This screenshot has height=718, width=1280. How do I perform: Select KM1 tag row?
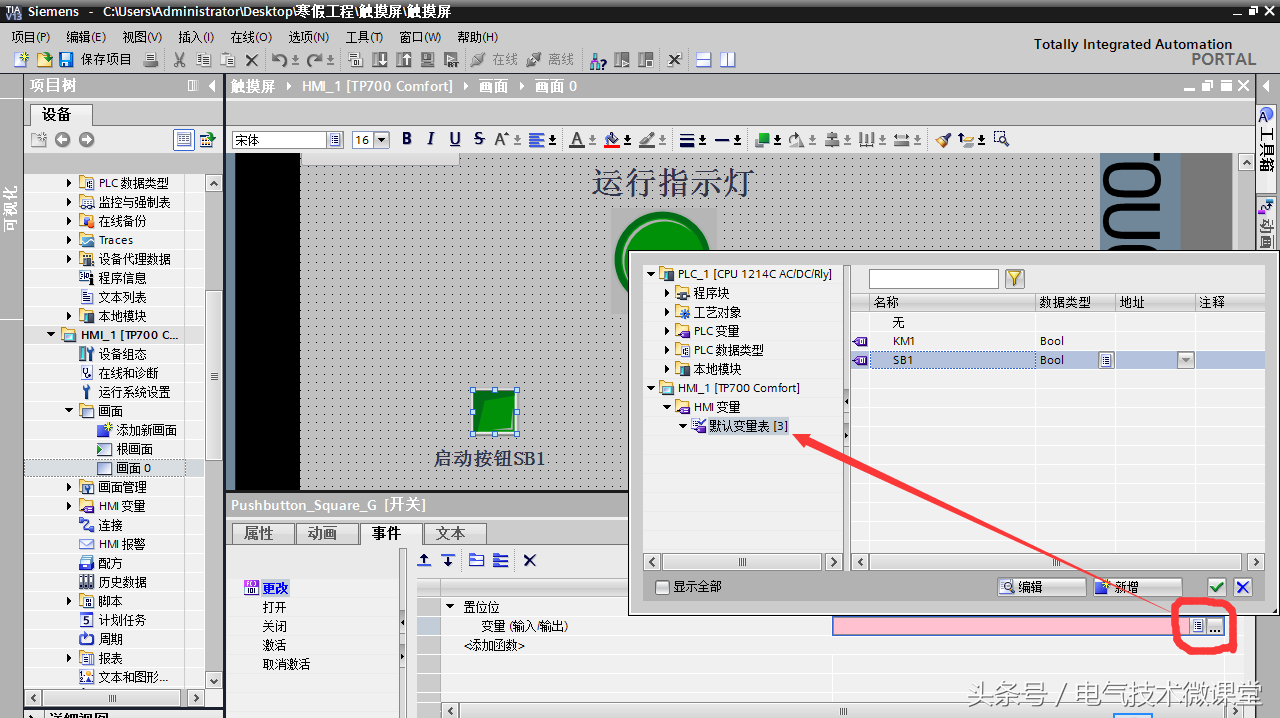pos(1057,341)
